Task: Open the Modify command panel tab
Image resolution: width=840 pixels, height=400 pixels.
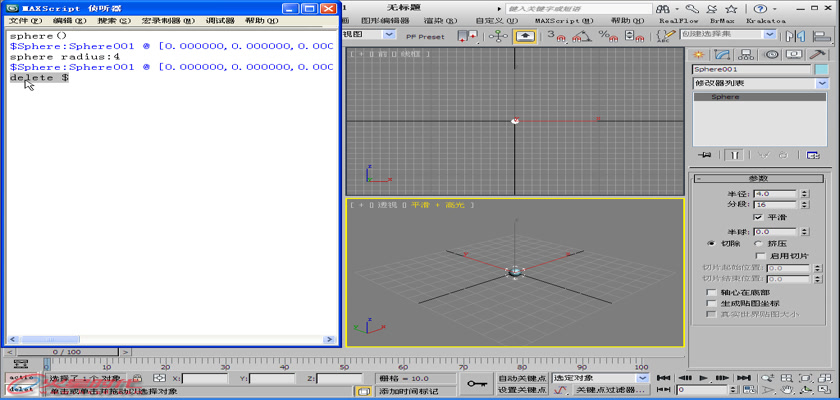Action: pos(722,55)
